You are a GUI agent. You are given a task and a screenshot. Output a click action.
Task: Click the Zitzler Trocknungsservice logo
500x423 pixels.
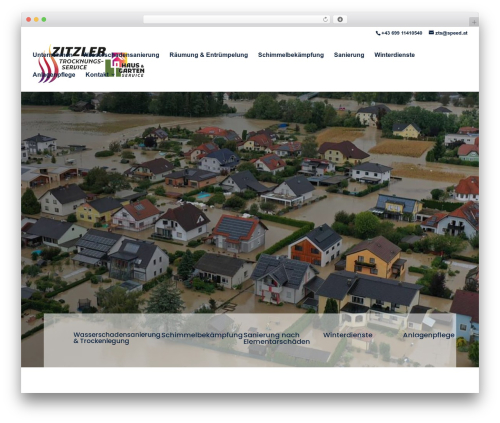tap(71, 64)
